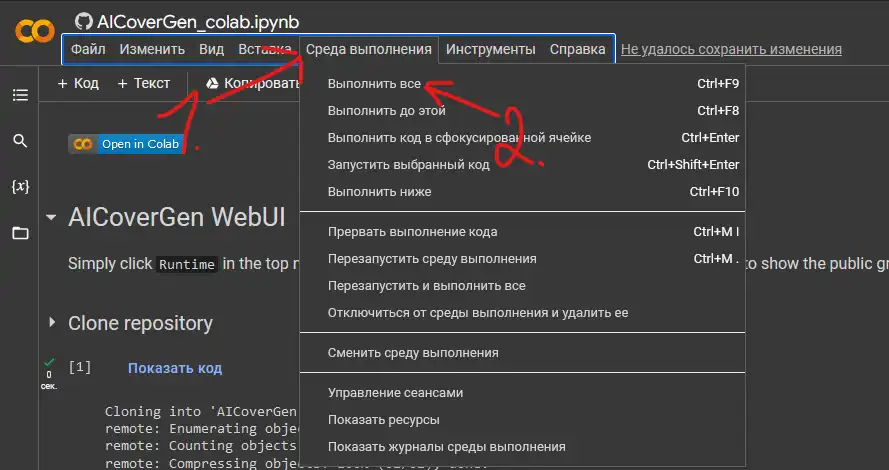Image resolution: width=889 pixels, height=470 pixels.
Task: Select Прервать выполнение кода
Action: [522, 232]
